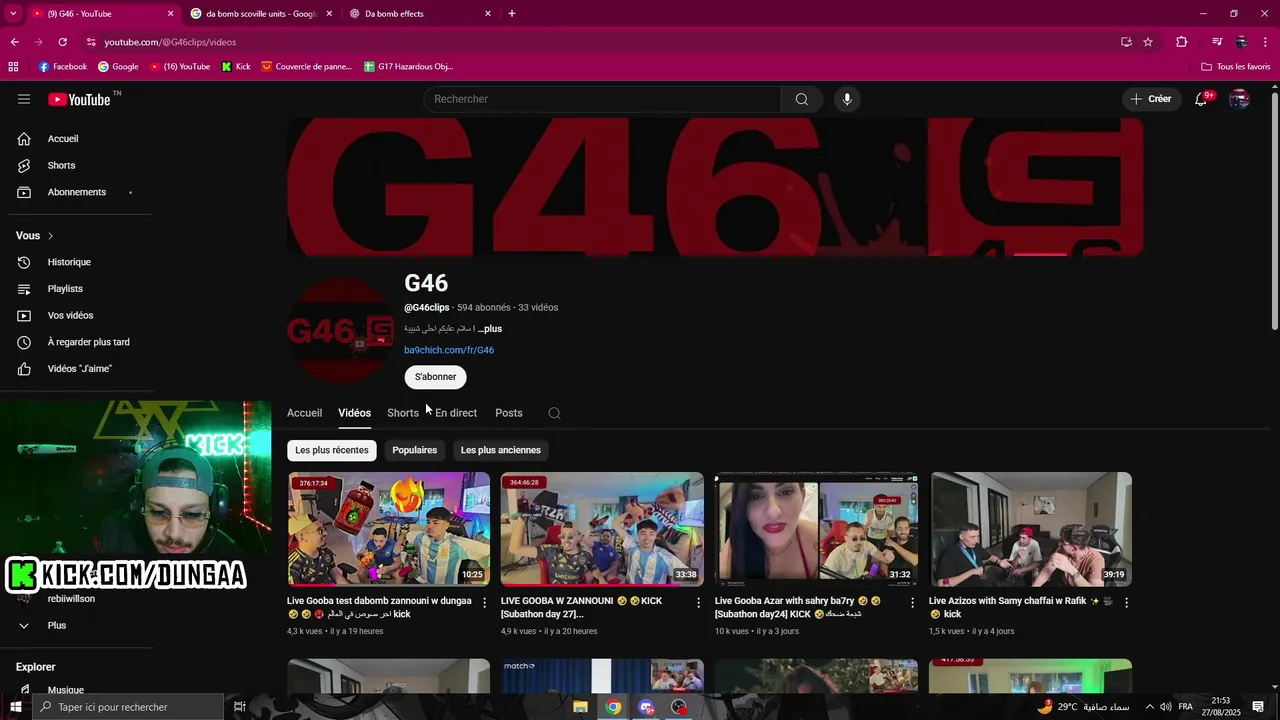Expand the Vous section
This screenshot has width=1280, height=720.
tap(35, 236)
